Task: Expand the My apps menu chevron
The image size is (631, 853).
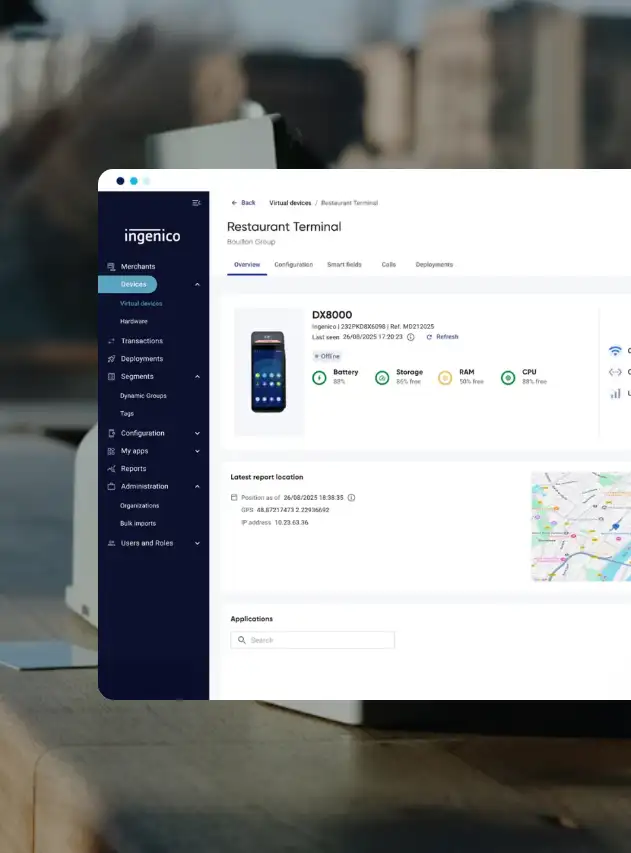Action: (197, 451)
